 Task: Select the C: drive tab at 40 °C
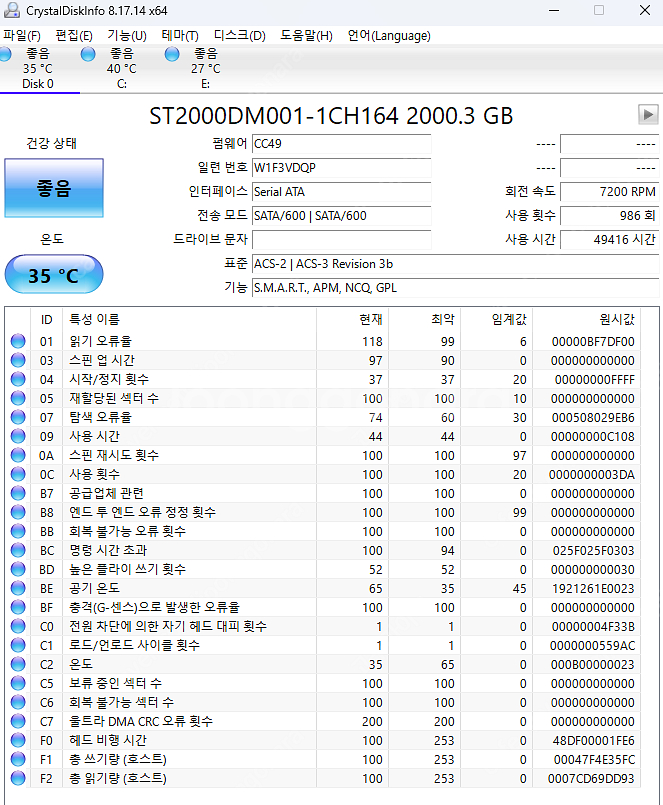122,69
